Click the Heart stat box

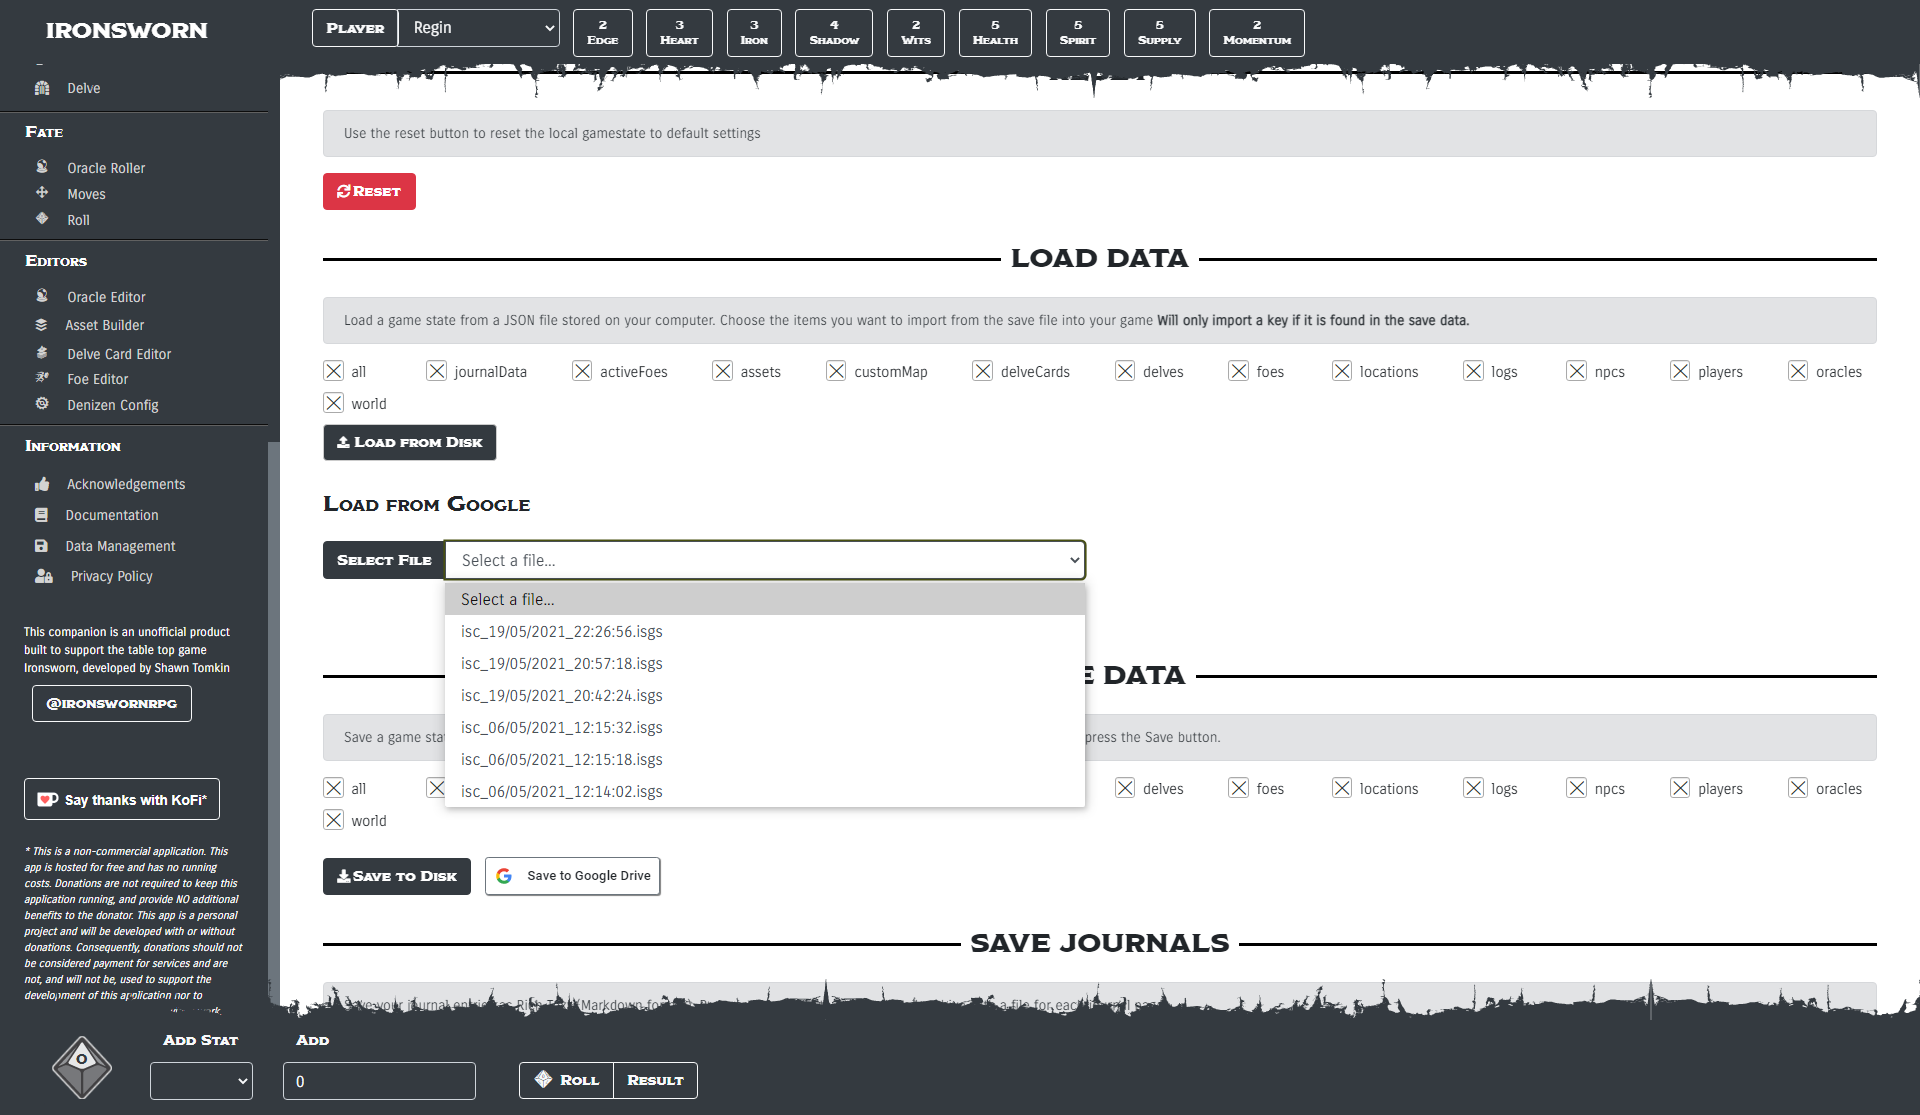(679, 33)
